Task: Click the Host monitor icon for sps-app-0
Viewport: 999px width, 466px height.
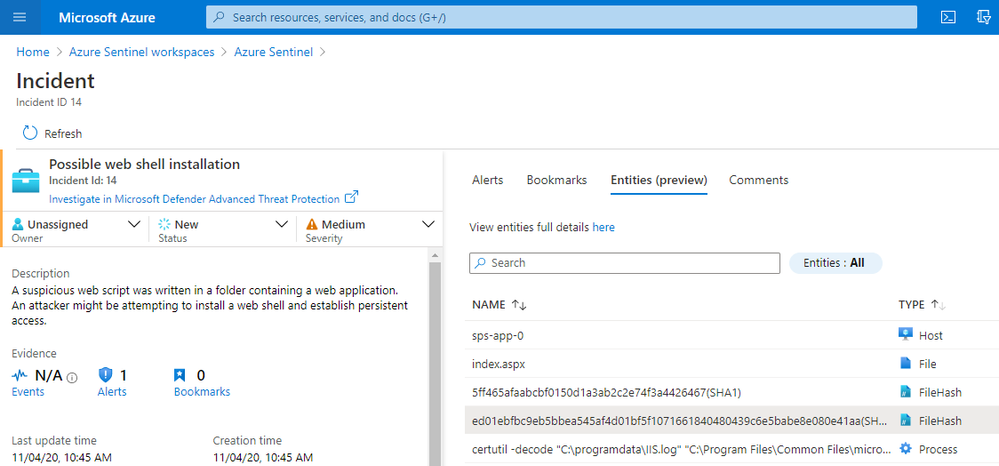Action: [905, 335]
